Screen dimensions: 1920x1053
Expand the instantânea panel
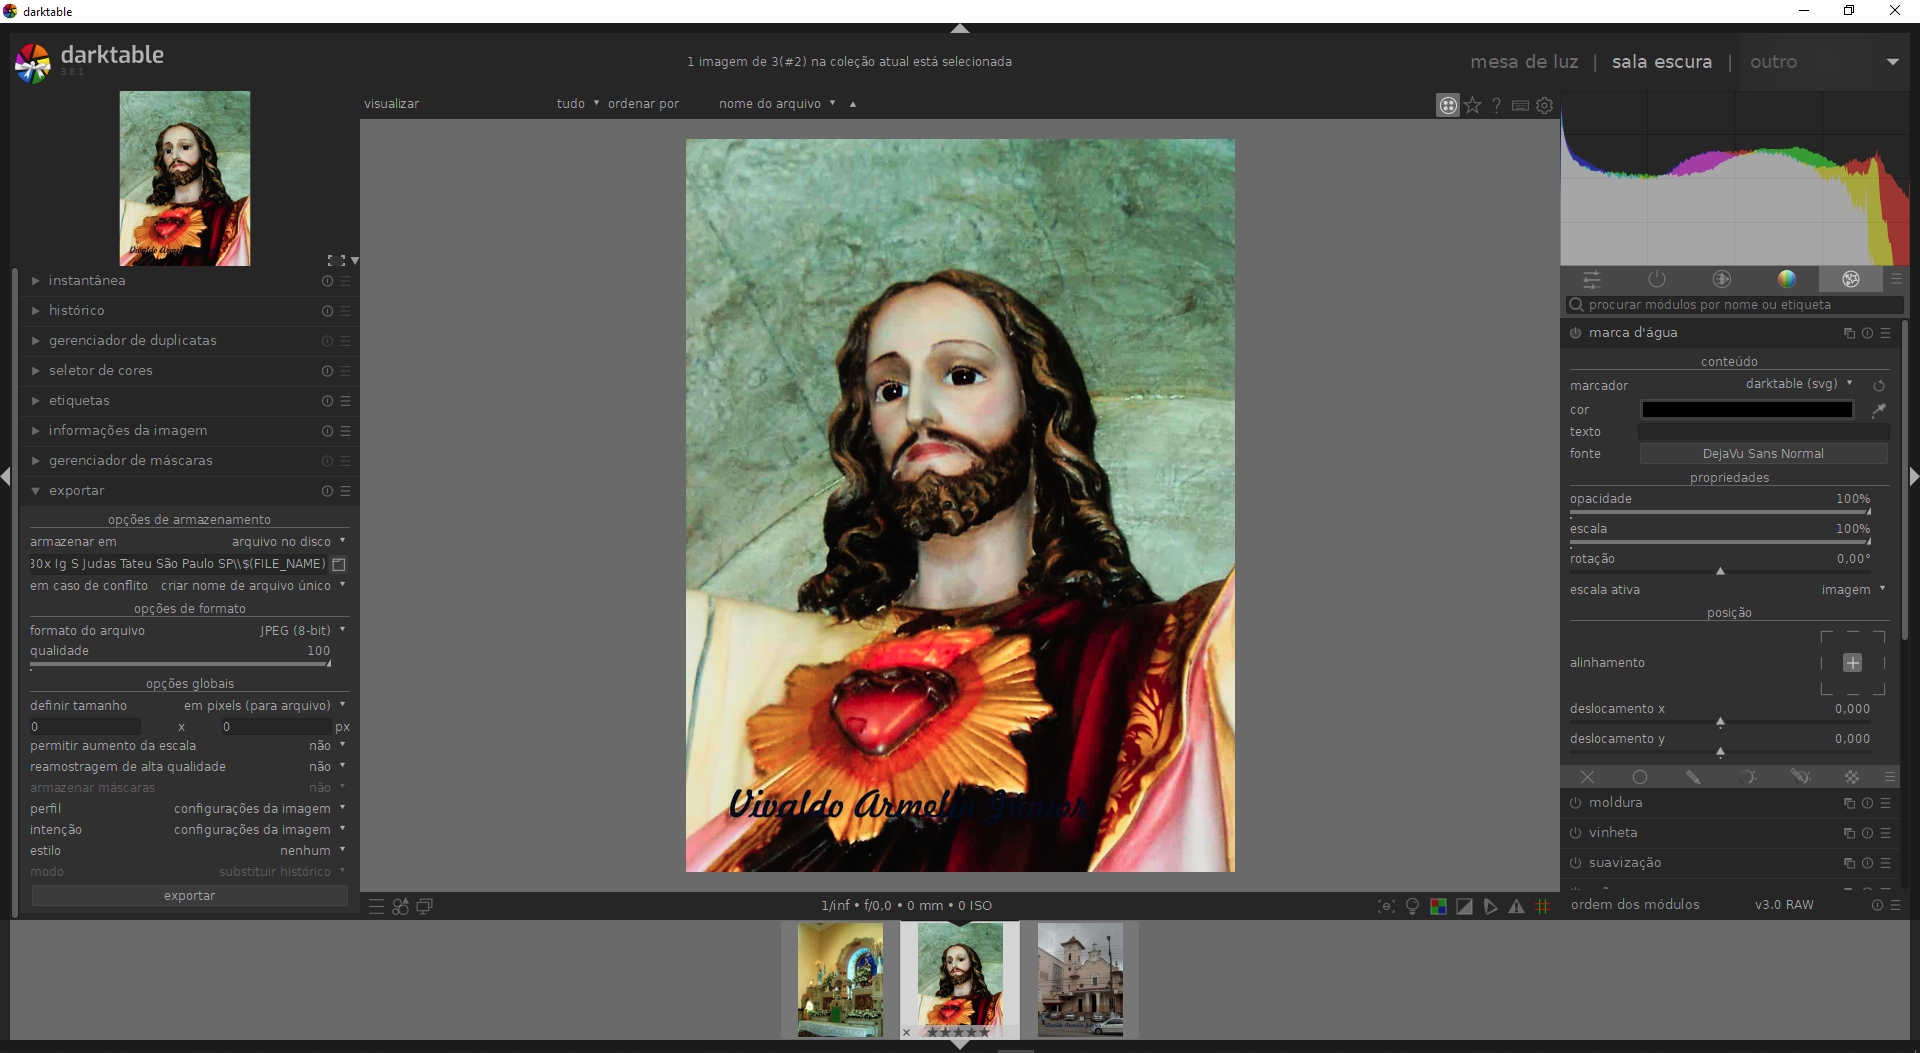(x=87, y=281)
